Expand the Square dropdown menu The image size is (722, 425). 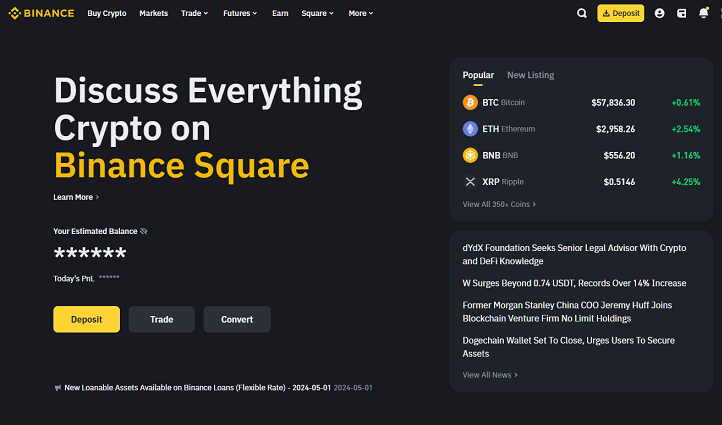pos(317,13)
